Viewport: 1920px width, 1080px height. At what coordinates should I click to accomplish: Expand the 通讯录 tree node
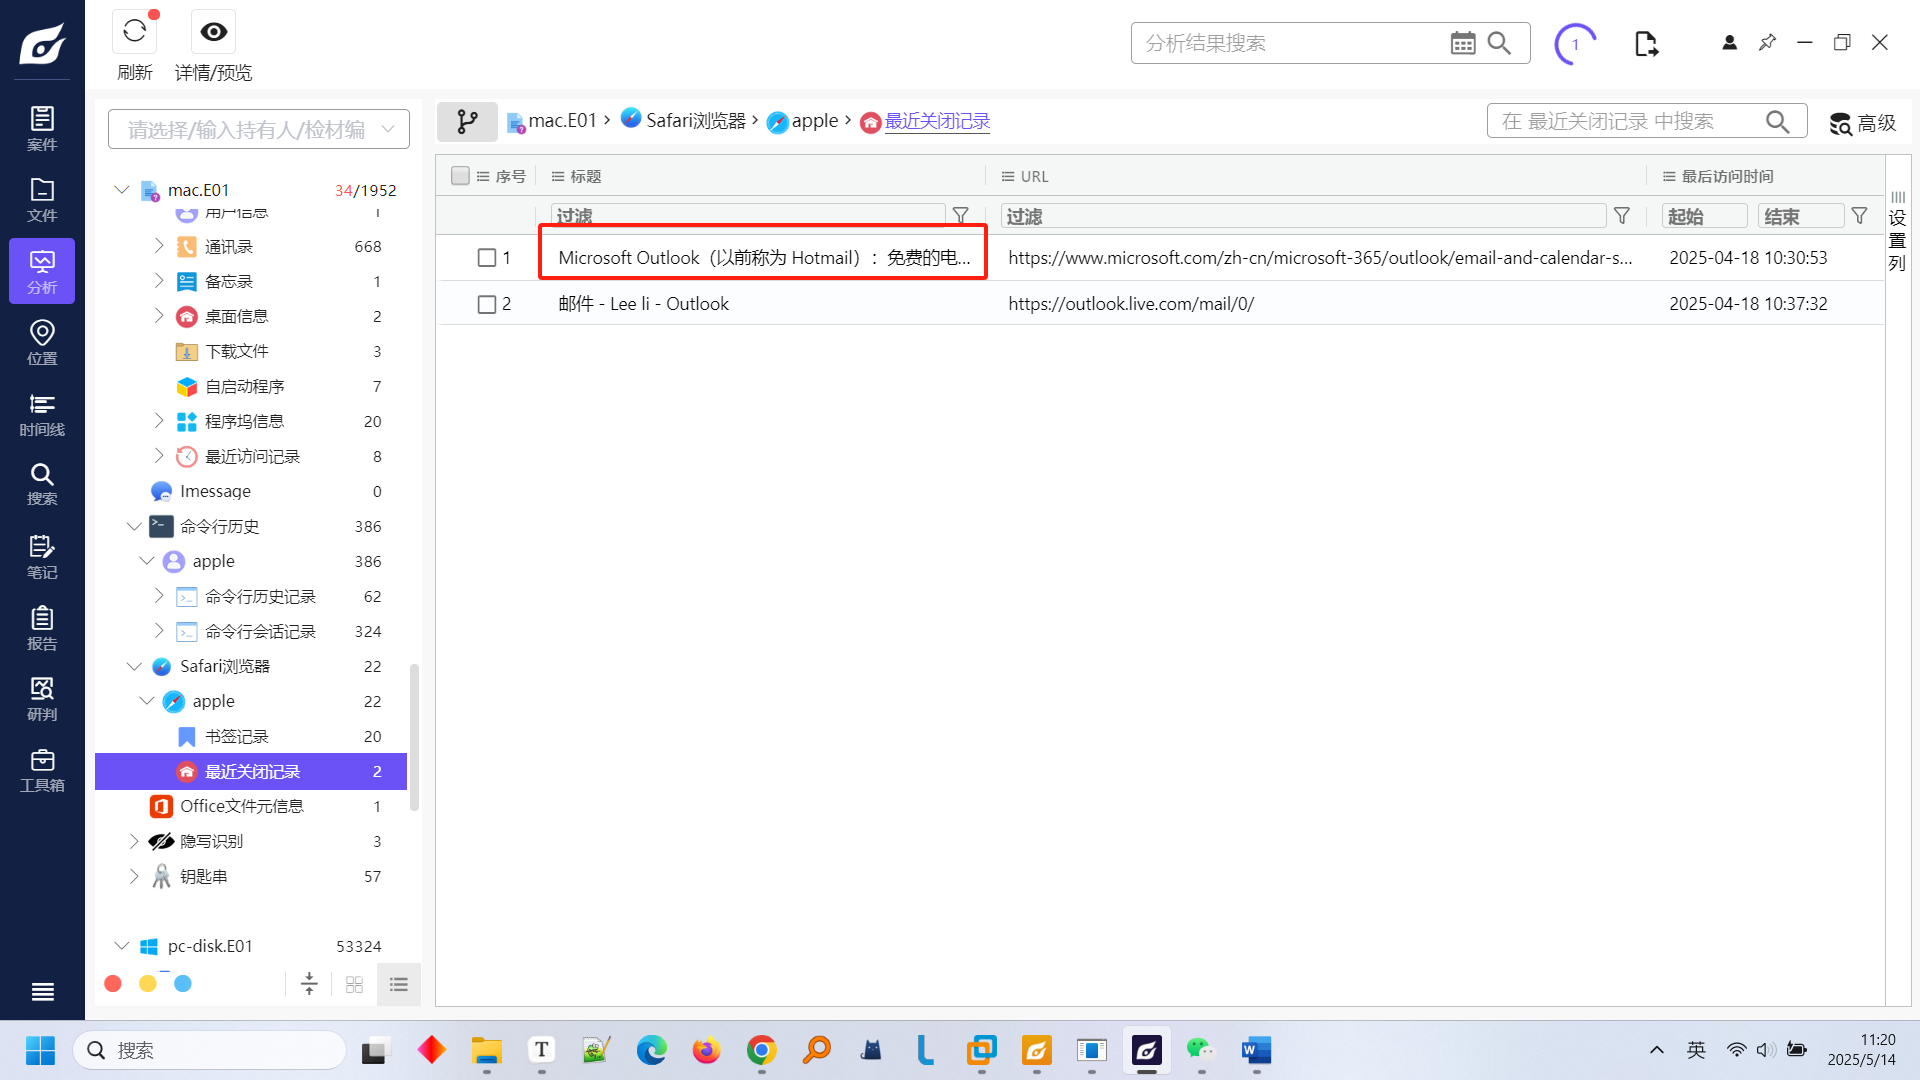[x=159, y=245]
